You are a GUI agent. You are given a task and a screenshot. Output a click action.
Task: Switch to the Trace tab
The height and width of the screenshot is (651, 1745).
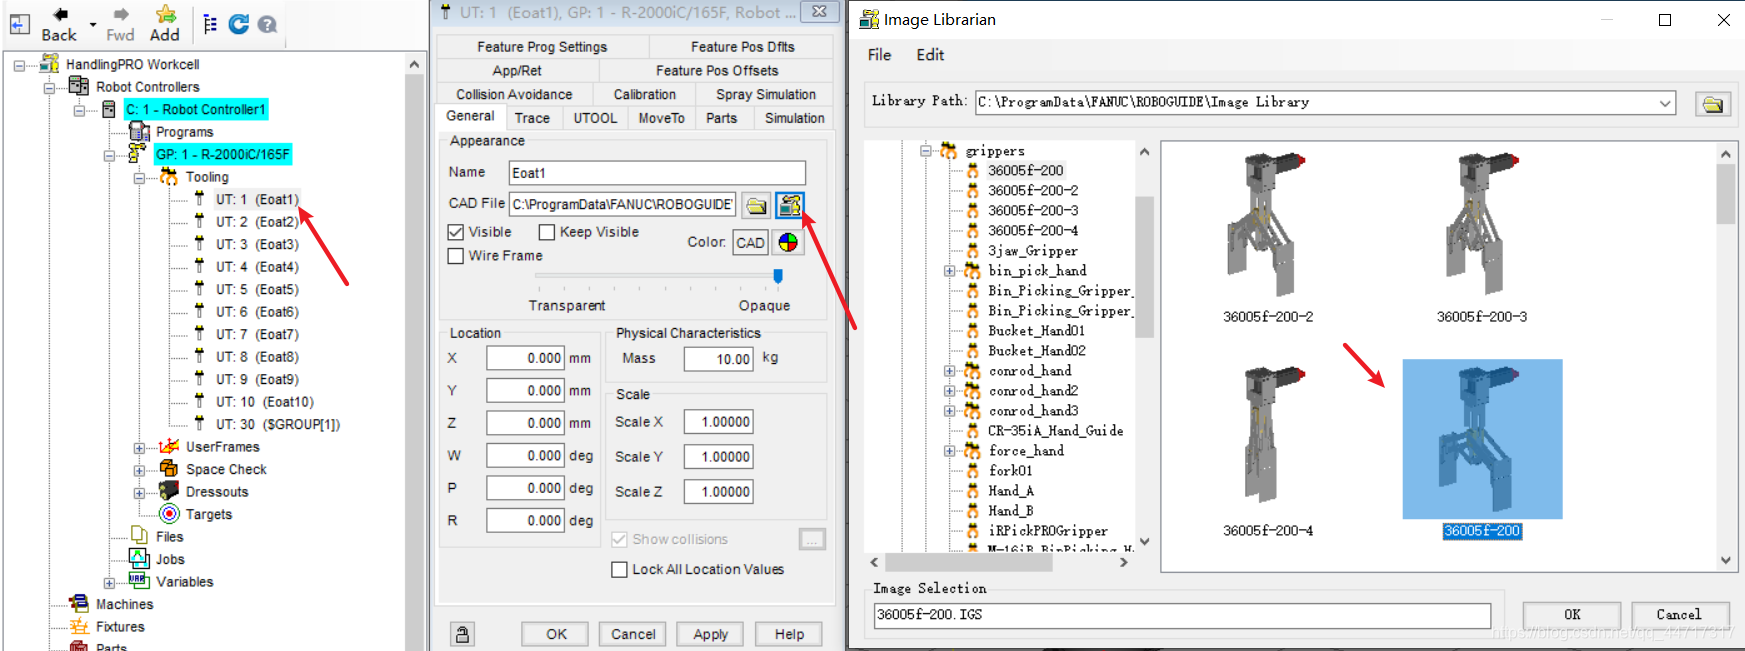(x=532, y=118)
